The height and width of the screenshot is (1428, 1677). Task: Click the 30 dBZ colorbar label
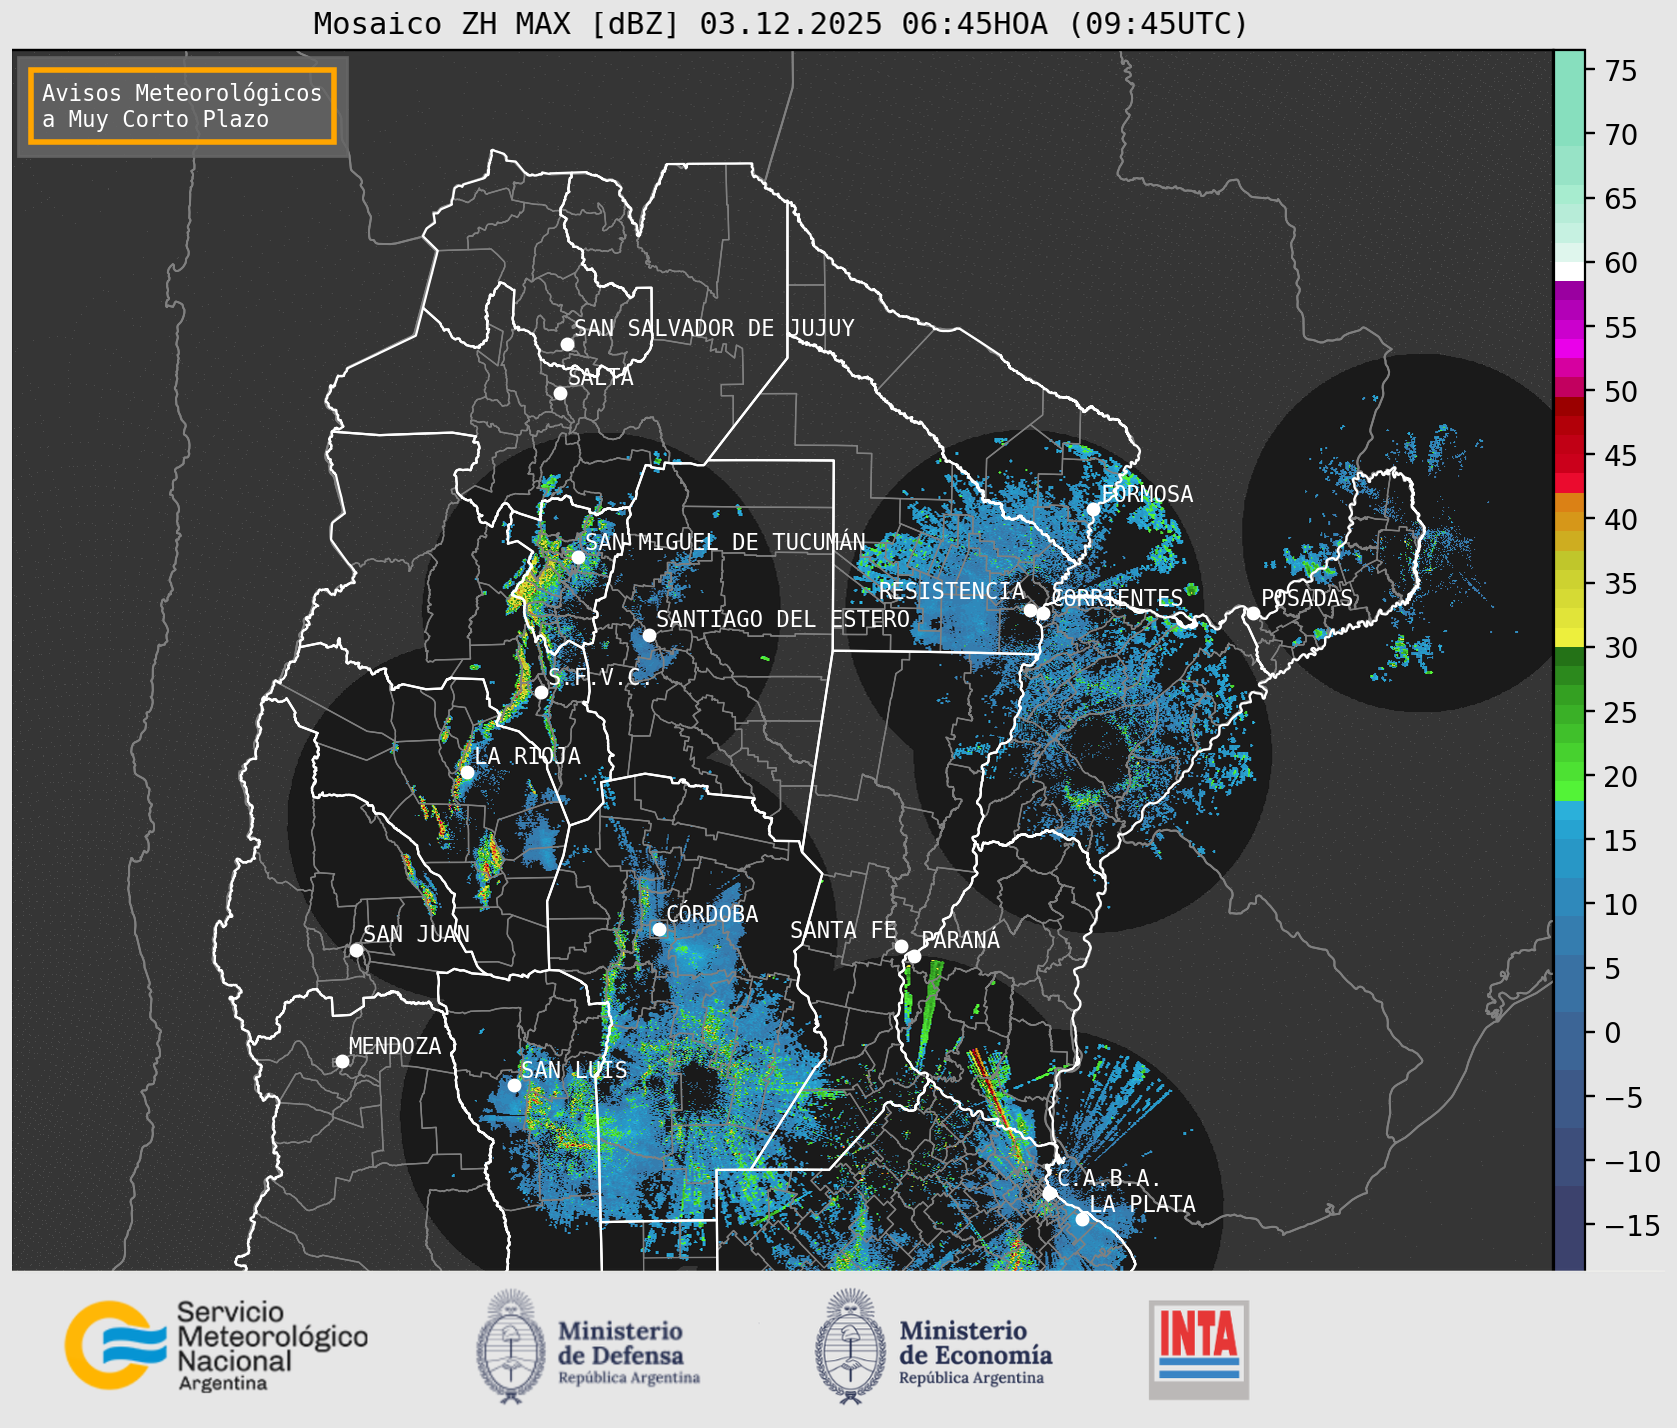point(1621,648)
